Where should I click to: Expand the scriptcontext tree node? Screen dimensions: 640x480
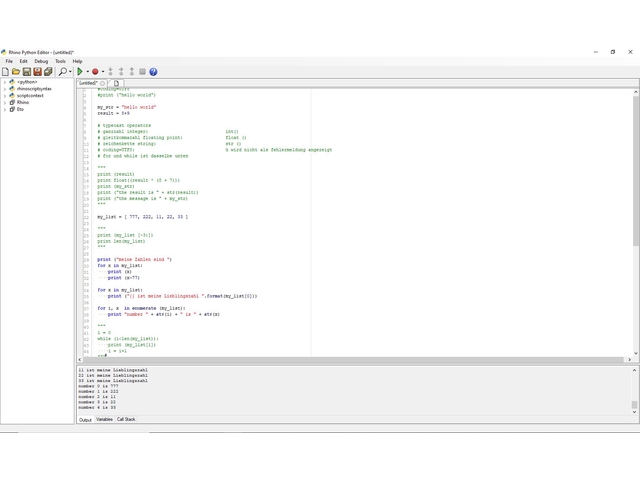point(5,96)
